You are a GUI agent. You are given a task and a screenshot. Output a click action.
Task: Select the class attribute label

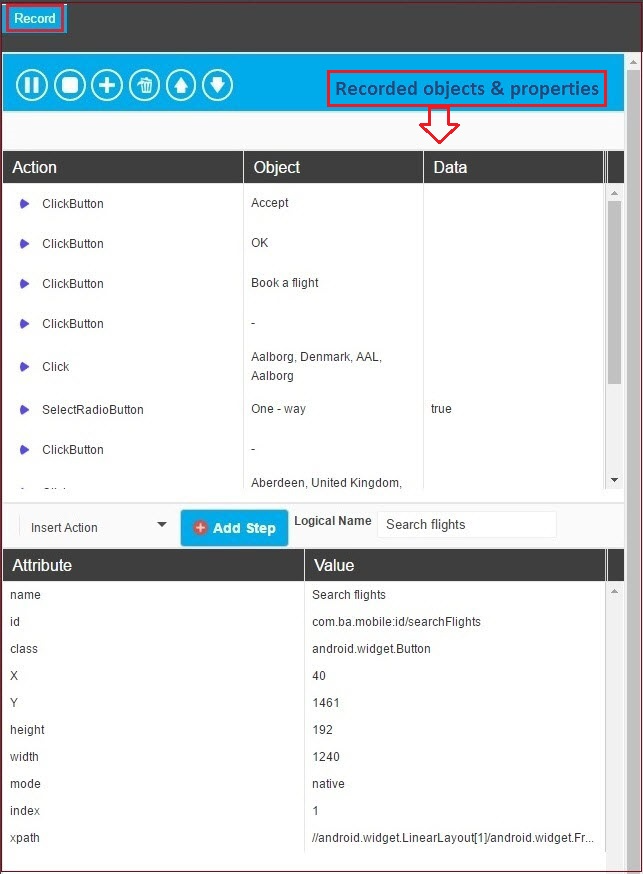coord(24,649)
